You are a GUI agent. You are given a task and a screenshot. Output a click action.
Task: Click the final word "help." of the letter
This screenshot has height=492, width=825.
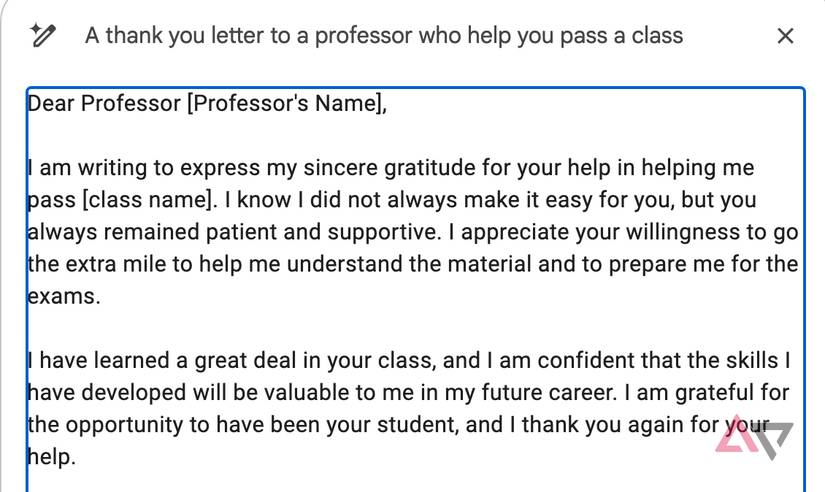51,458
